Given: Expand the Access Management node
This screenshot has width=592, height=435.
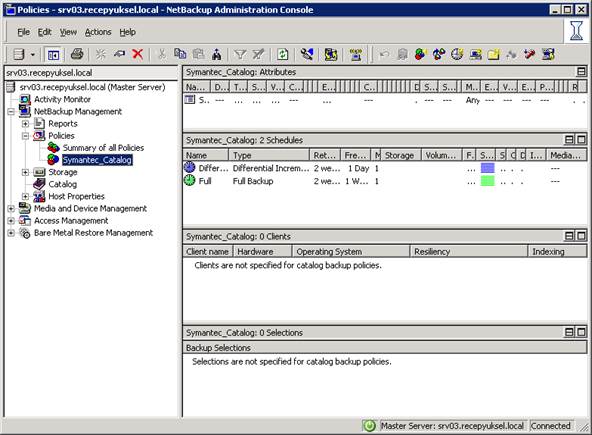Looking at the screenshot, I should 11,221.
